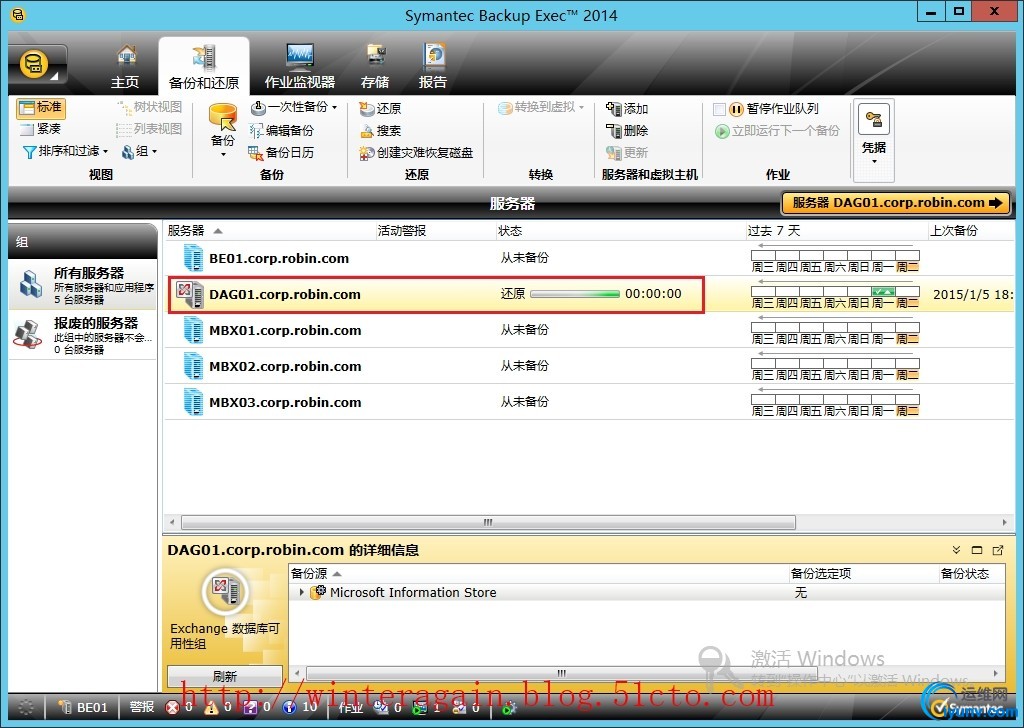Open the 报告 tab
This screenshot has height=728, width=1024.
pos(433,68)
